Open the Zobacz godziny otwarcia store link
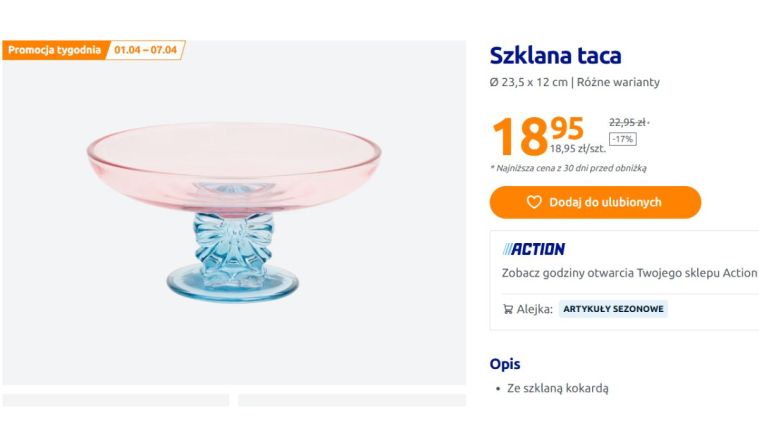This screenshot has height=443, width=759. coord(629,272)
